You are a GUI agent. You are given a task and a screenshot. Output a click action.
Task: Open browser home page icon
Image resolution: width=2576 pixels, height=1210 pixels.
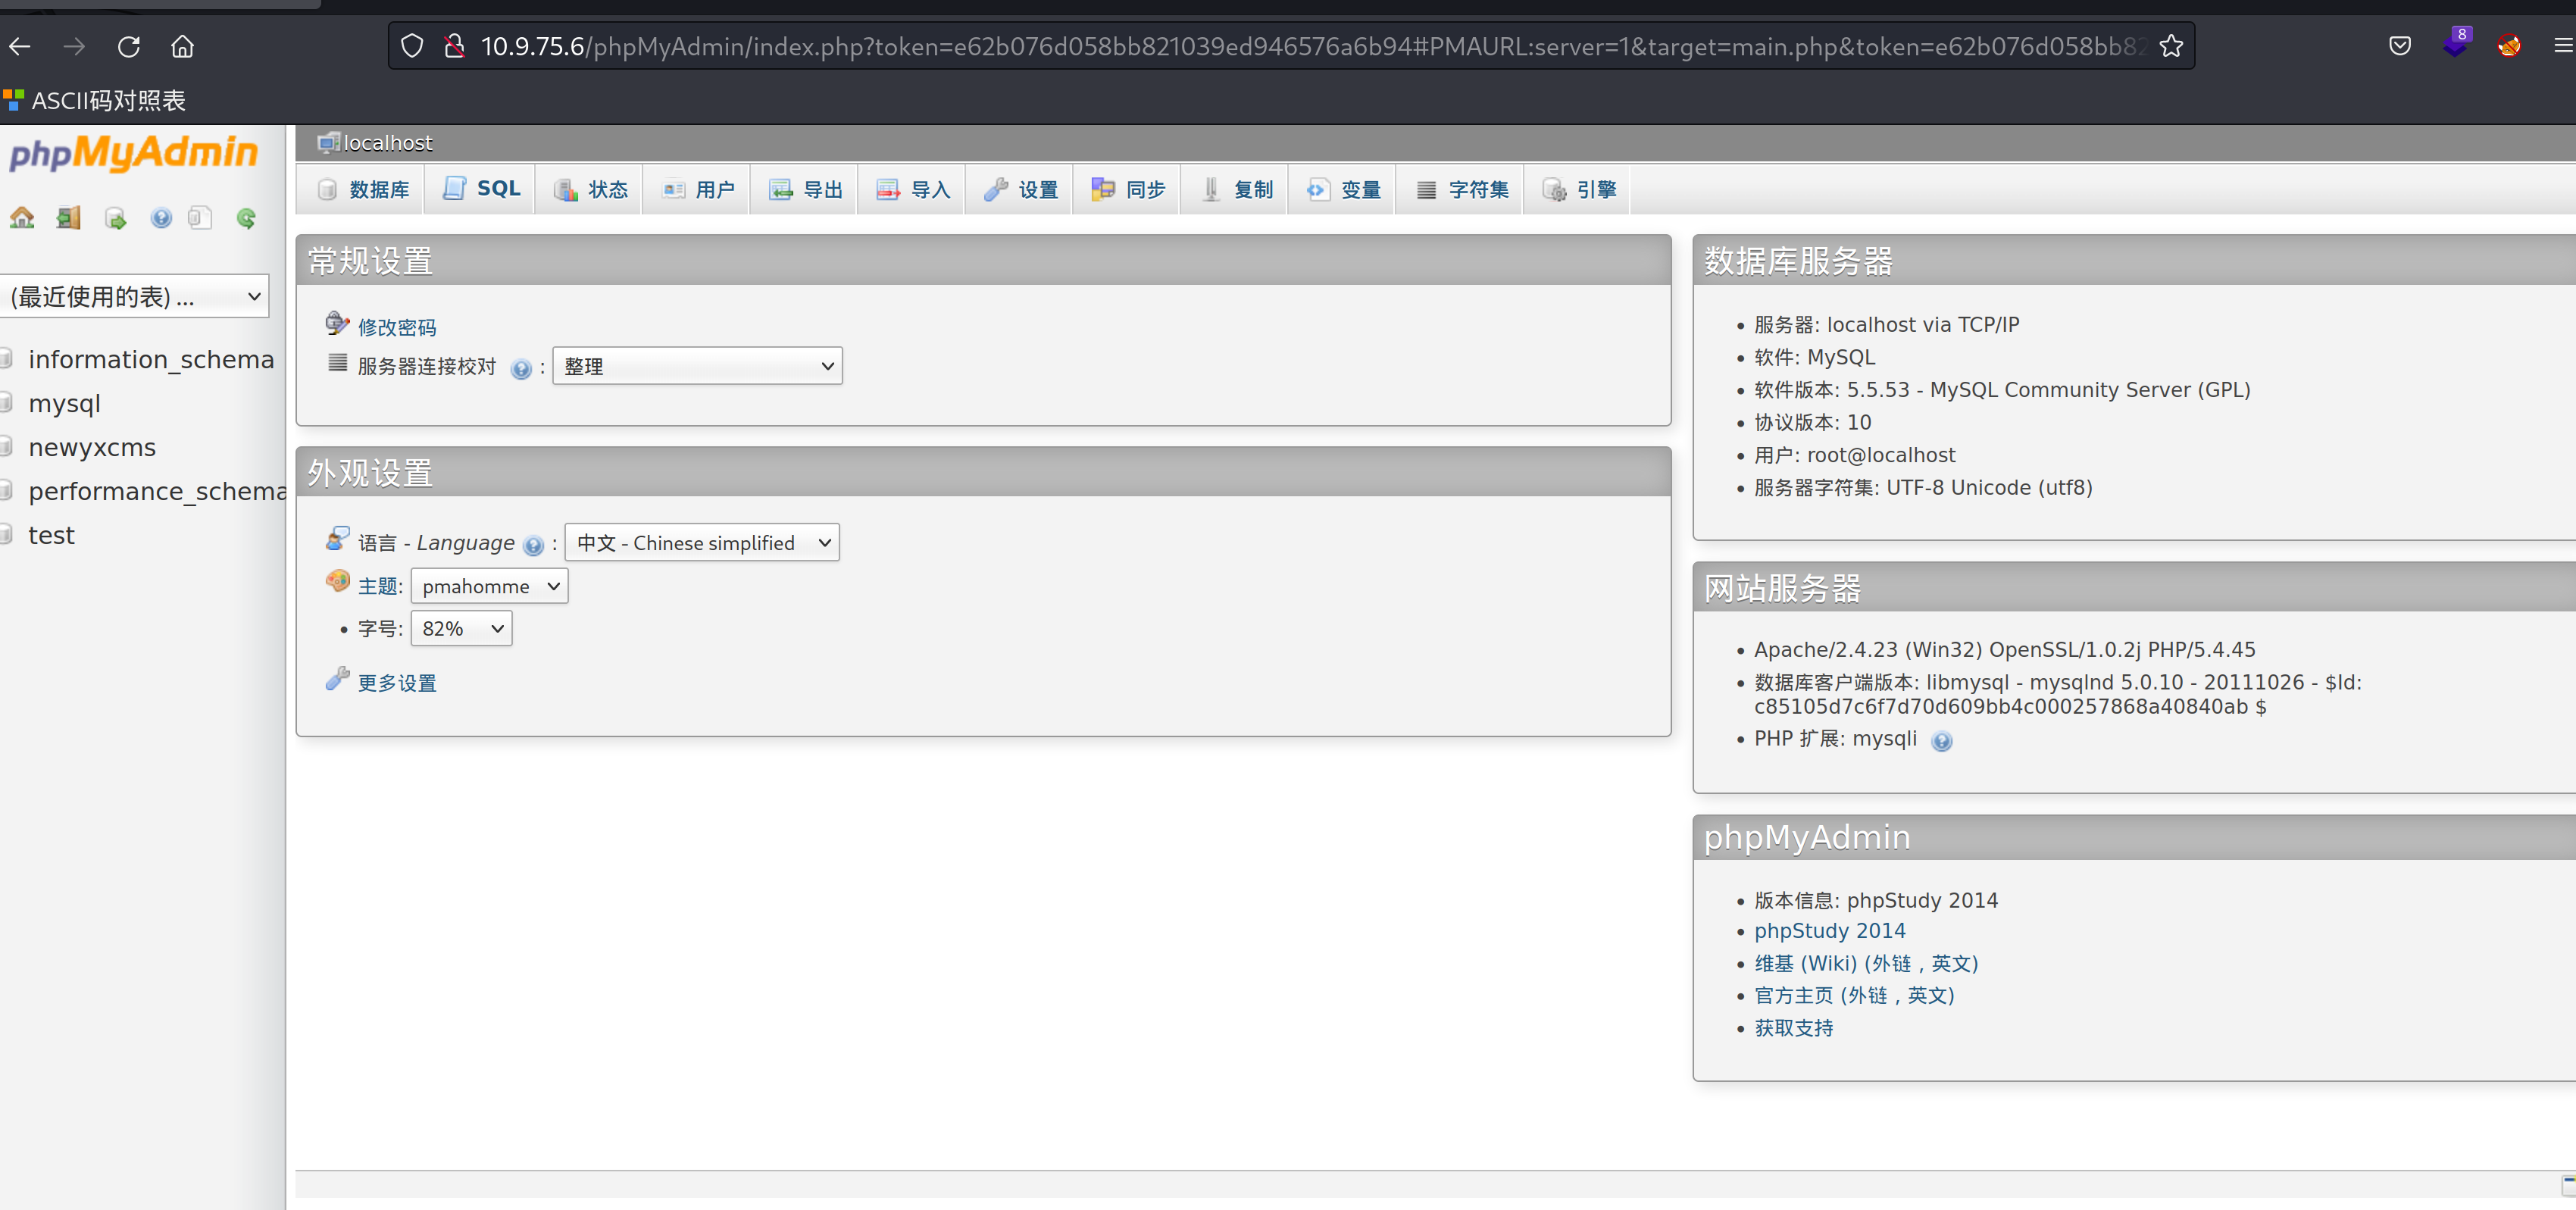(182, 46)
